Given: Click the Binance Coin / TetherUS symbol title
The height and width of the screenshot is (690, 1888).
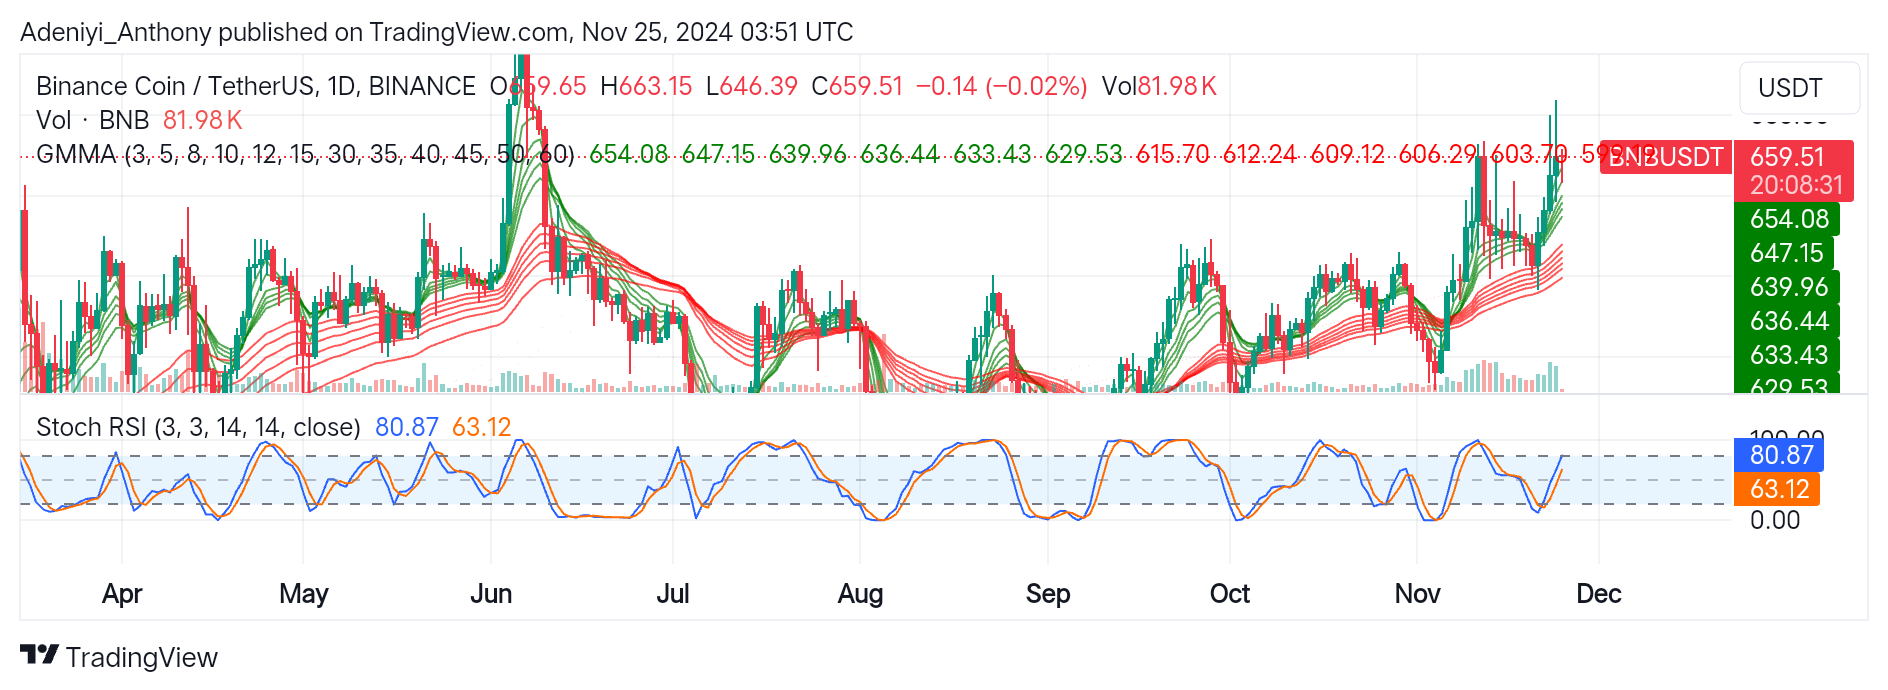Looking at the screenshot, I should point(256,86).
